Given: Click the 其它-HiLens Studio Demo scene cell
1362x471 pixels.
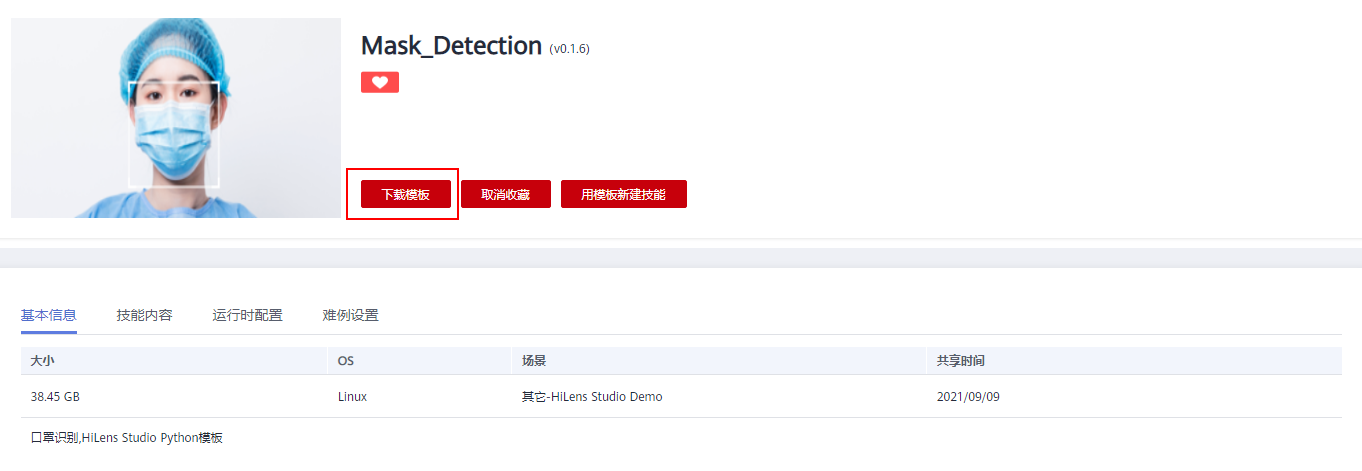Looking at the screenshot, I should 592,397.
